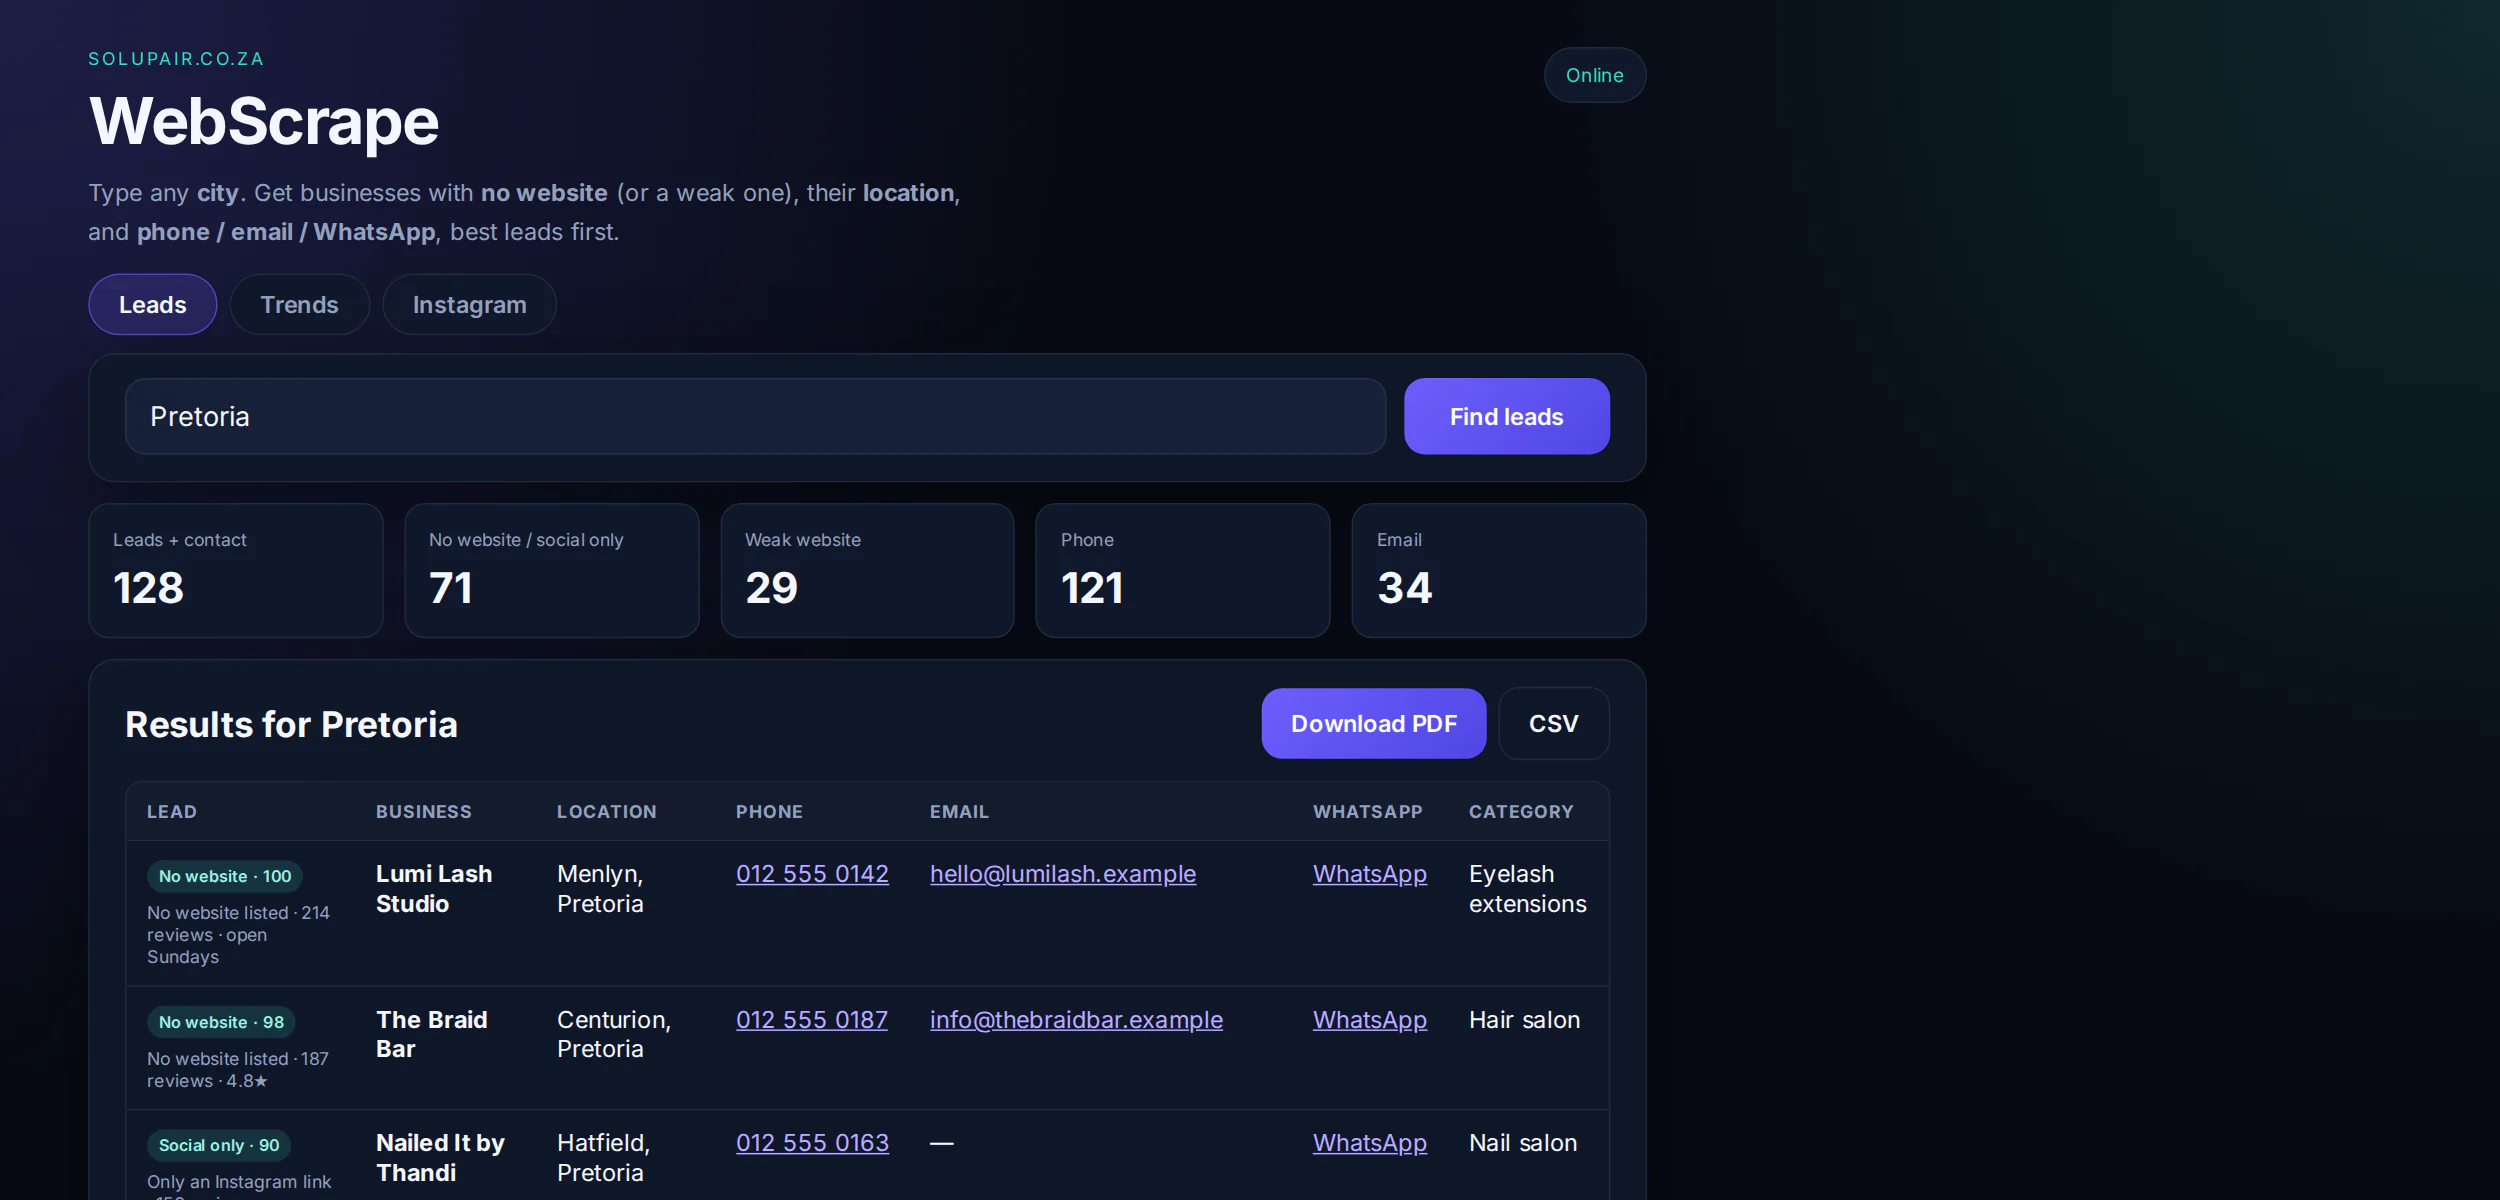Click business name 'The Braid Bar'
The image size is (2500, 1200).
click(x=432, y=1035)
